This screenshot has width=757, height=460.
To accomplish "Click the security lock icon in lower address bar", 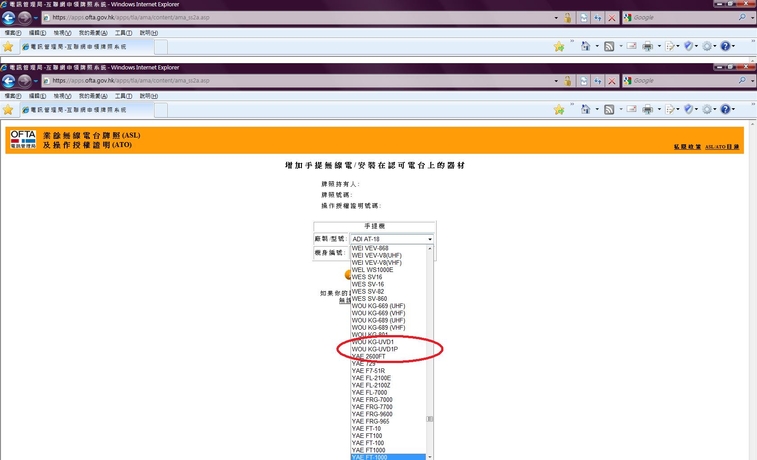I will pyautogui.click(x=567, y=80).
